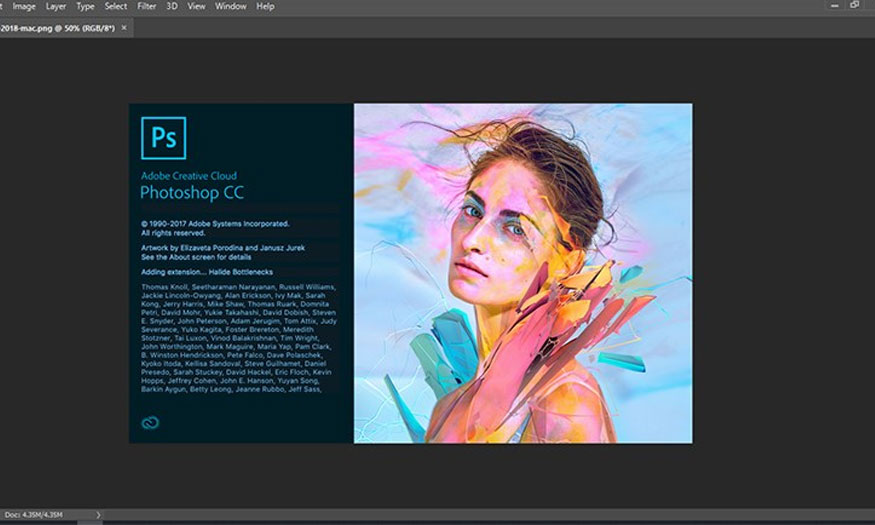Open the Filter menu
The height and width of the screenshot is (525, 875).
(147, 7)
